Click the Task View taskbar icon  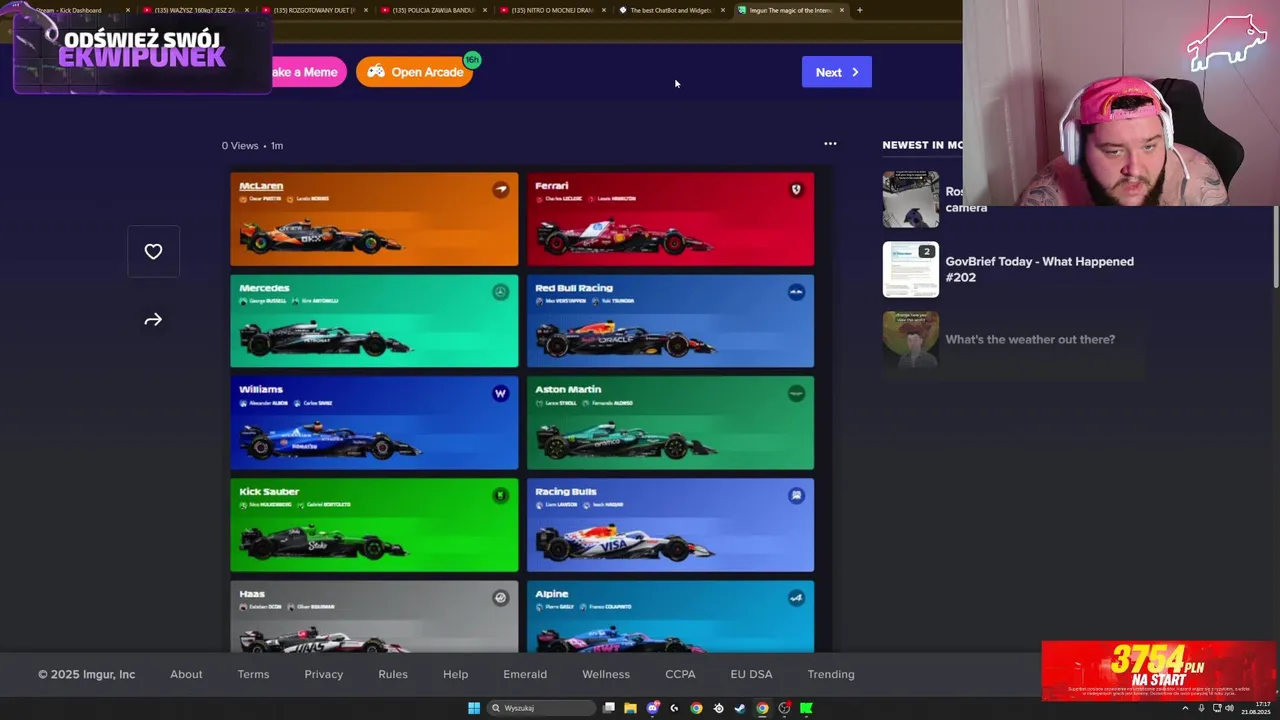[608, 708]
